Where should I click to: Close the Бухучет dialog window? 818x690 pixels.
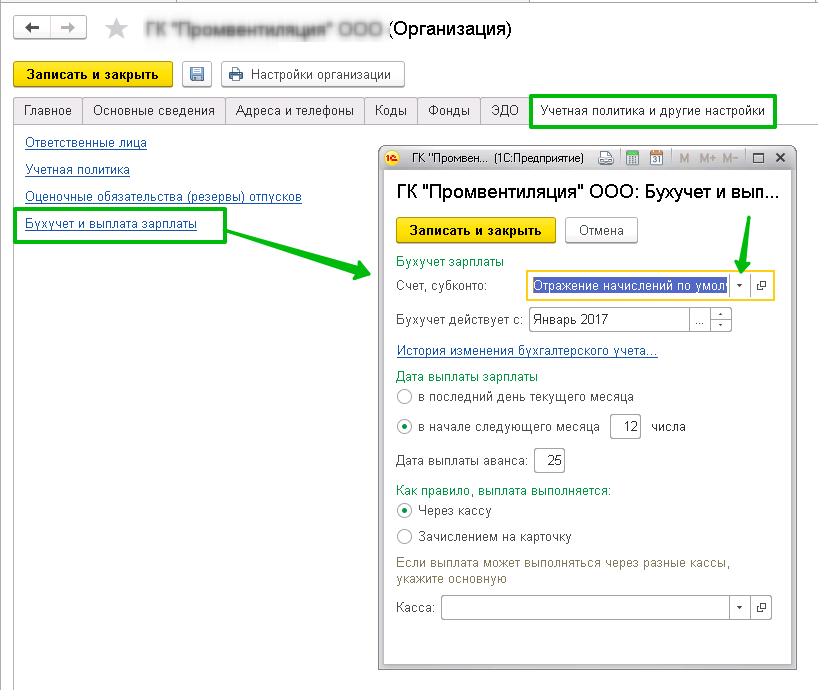[x=780, y=158]
